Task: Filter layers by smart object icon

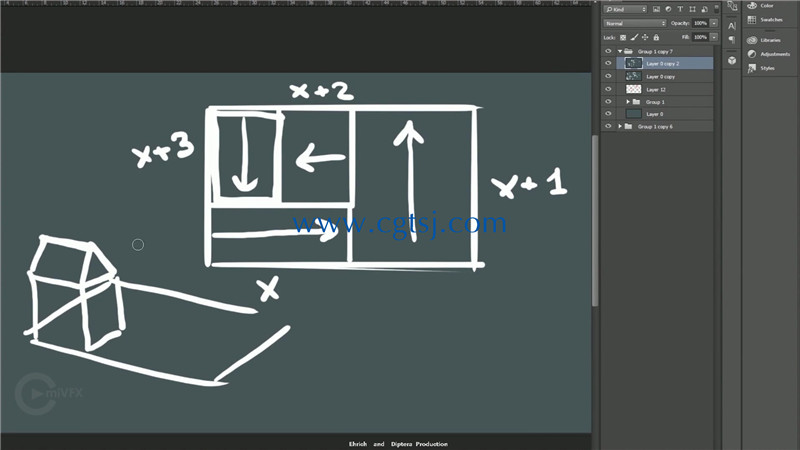Action: [x=704, y=9]
